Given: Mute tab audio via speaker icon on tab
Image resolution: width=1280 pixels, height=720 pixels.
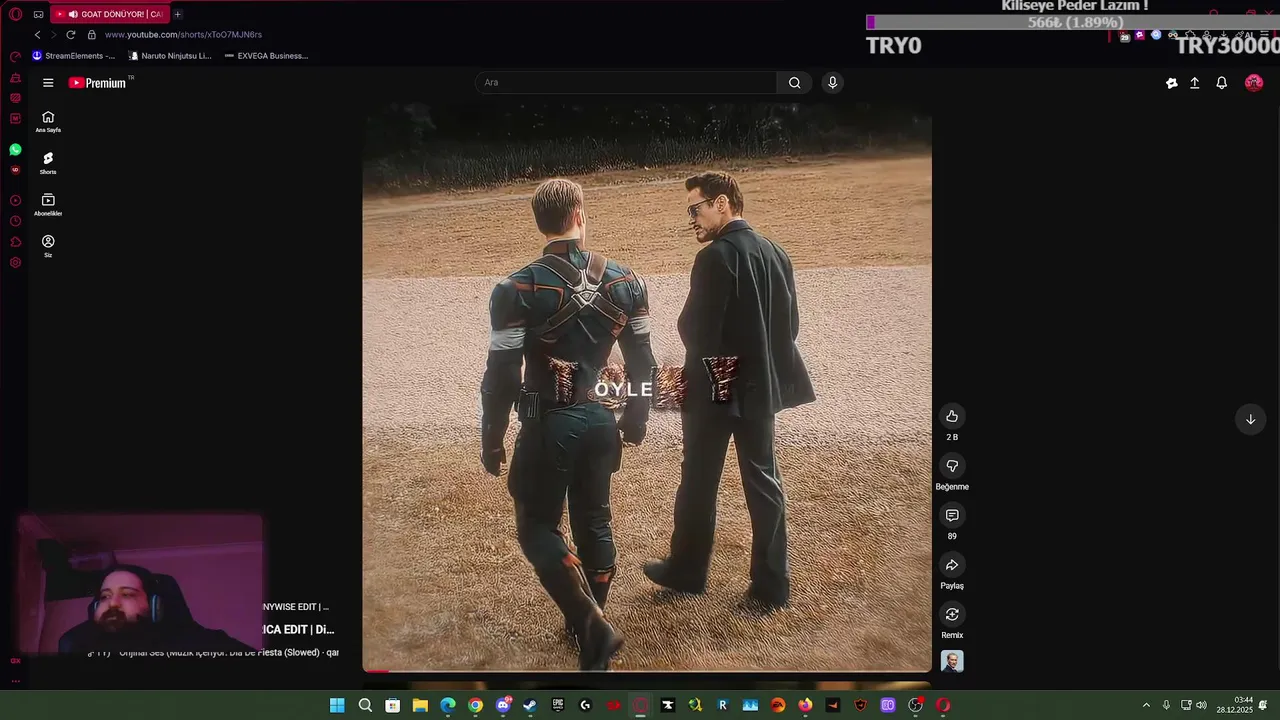Looking at the screenshot, I should [x=73, y=14].
